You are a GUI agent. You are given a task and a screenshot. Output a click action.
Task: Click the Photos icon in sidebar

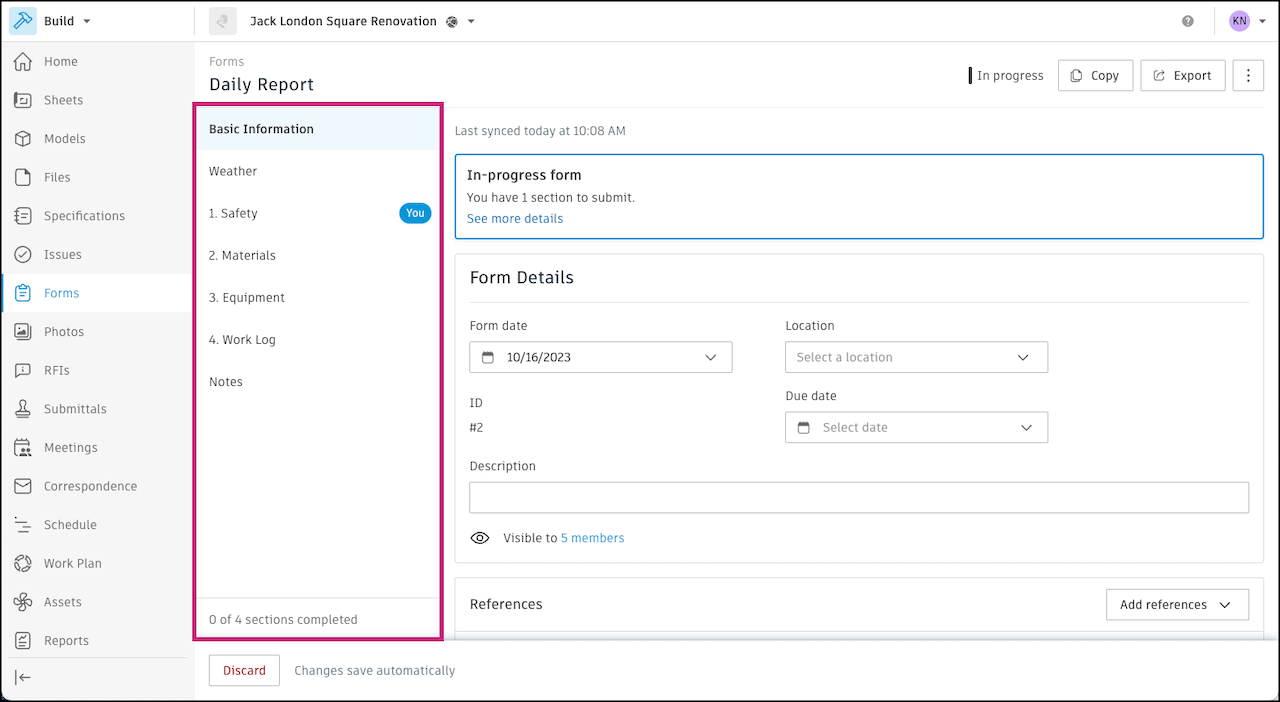point(23,332)
